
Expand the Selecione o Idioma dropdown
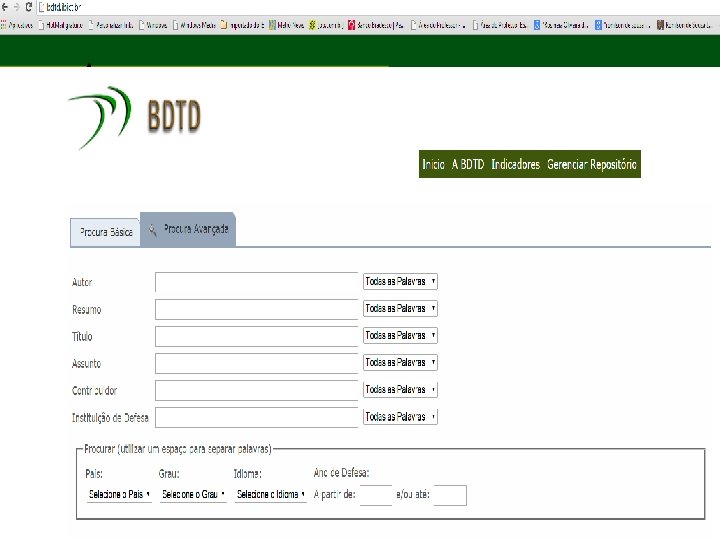[x=270, y=495]
